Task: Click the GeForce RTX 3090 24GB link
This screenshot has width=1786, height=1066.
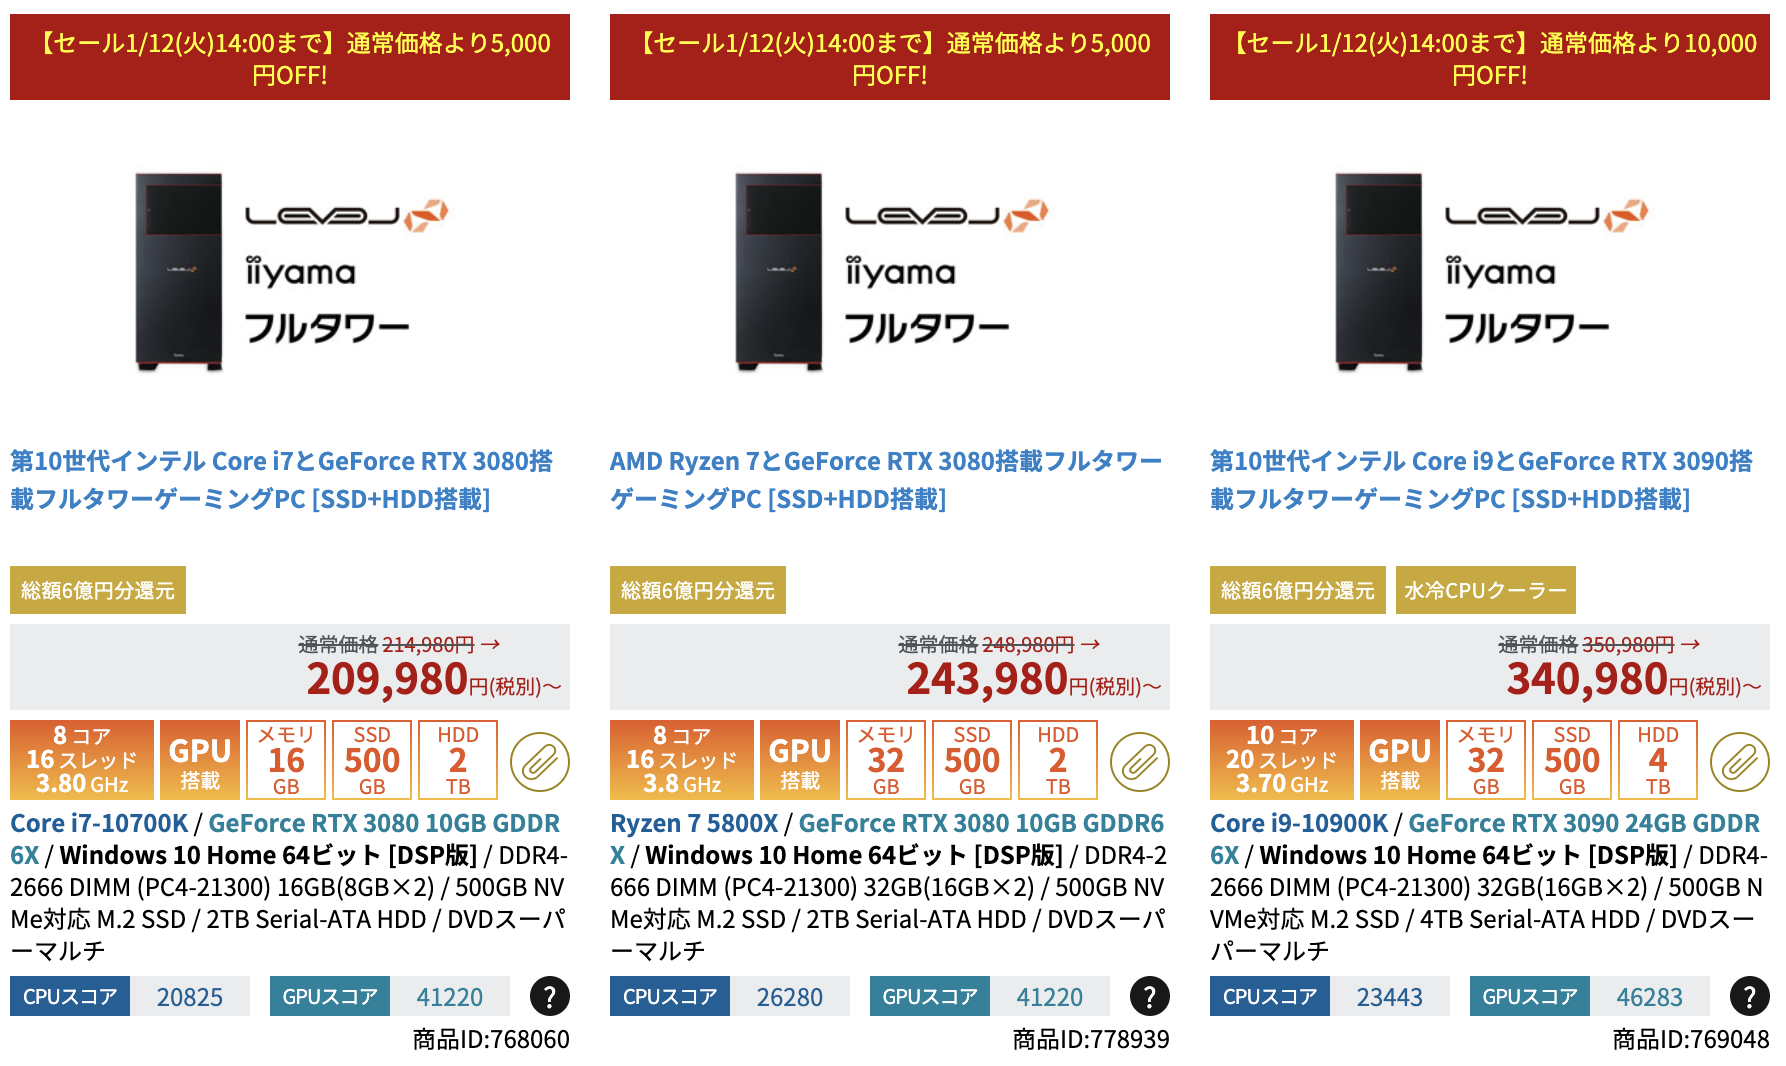Action: tap(1584, 823)
